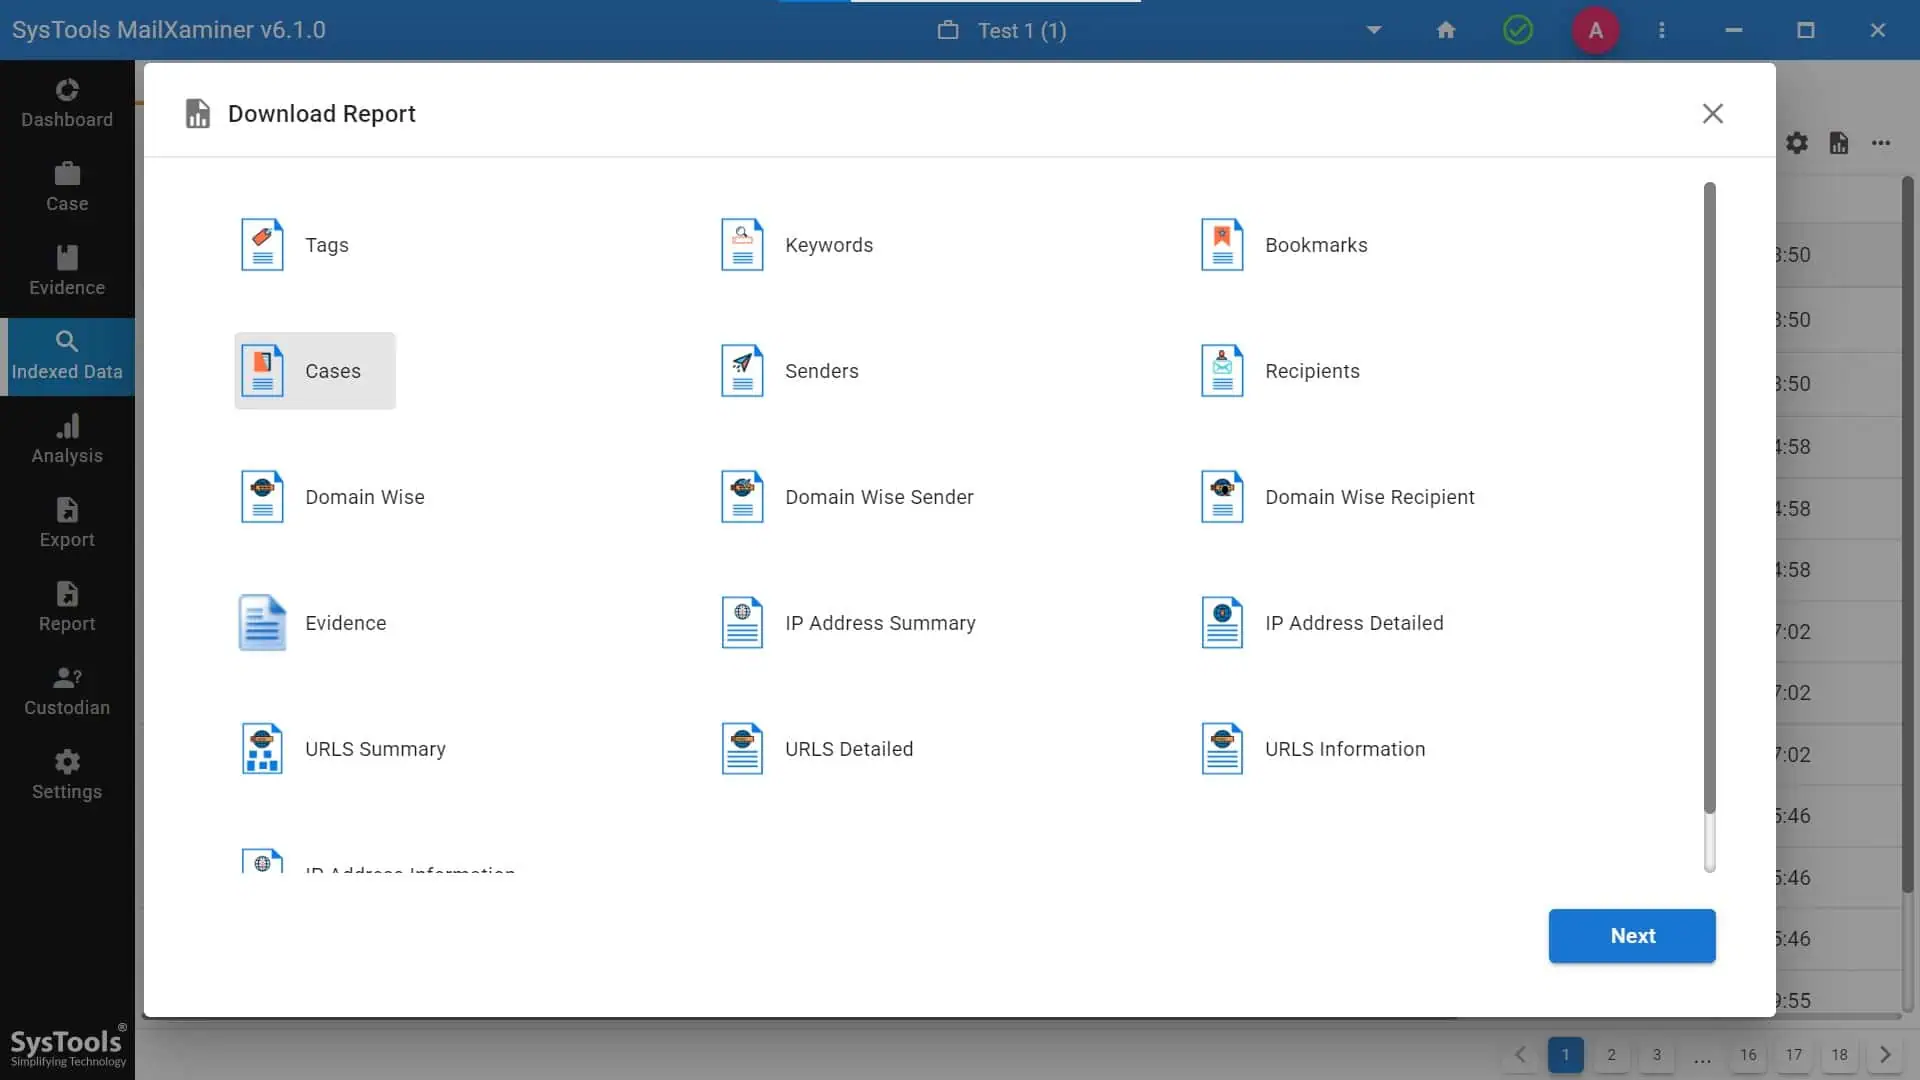Click the Domain Wise Sender label

coord(879,497)
